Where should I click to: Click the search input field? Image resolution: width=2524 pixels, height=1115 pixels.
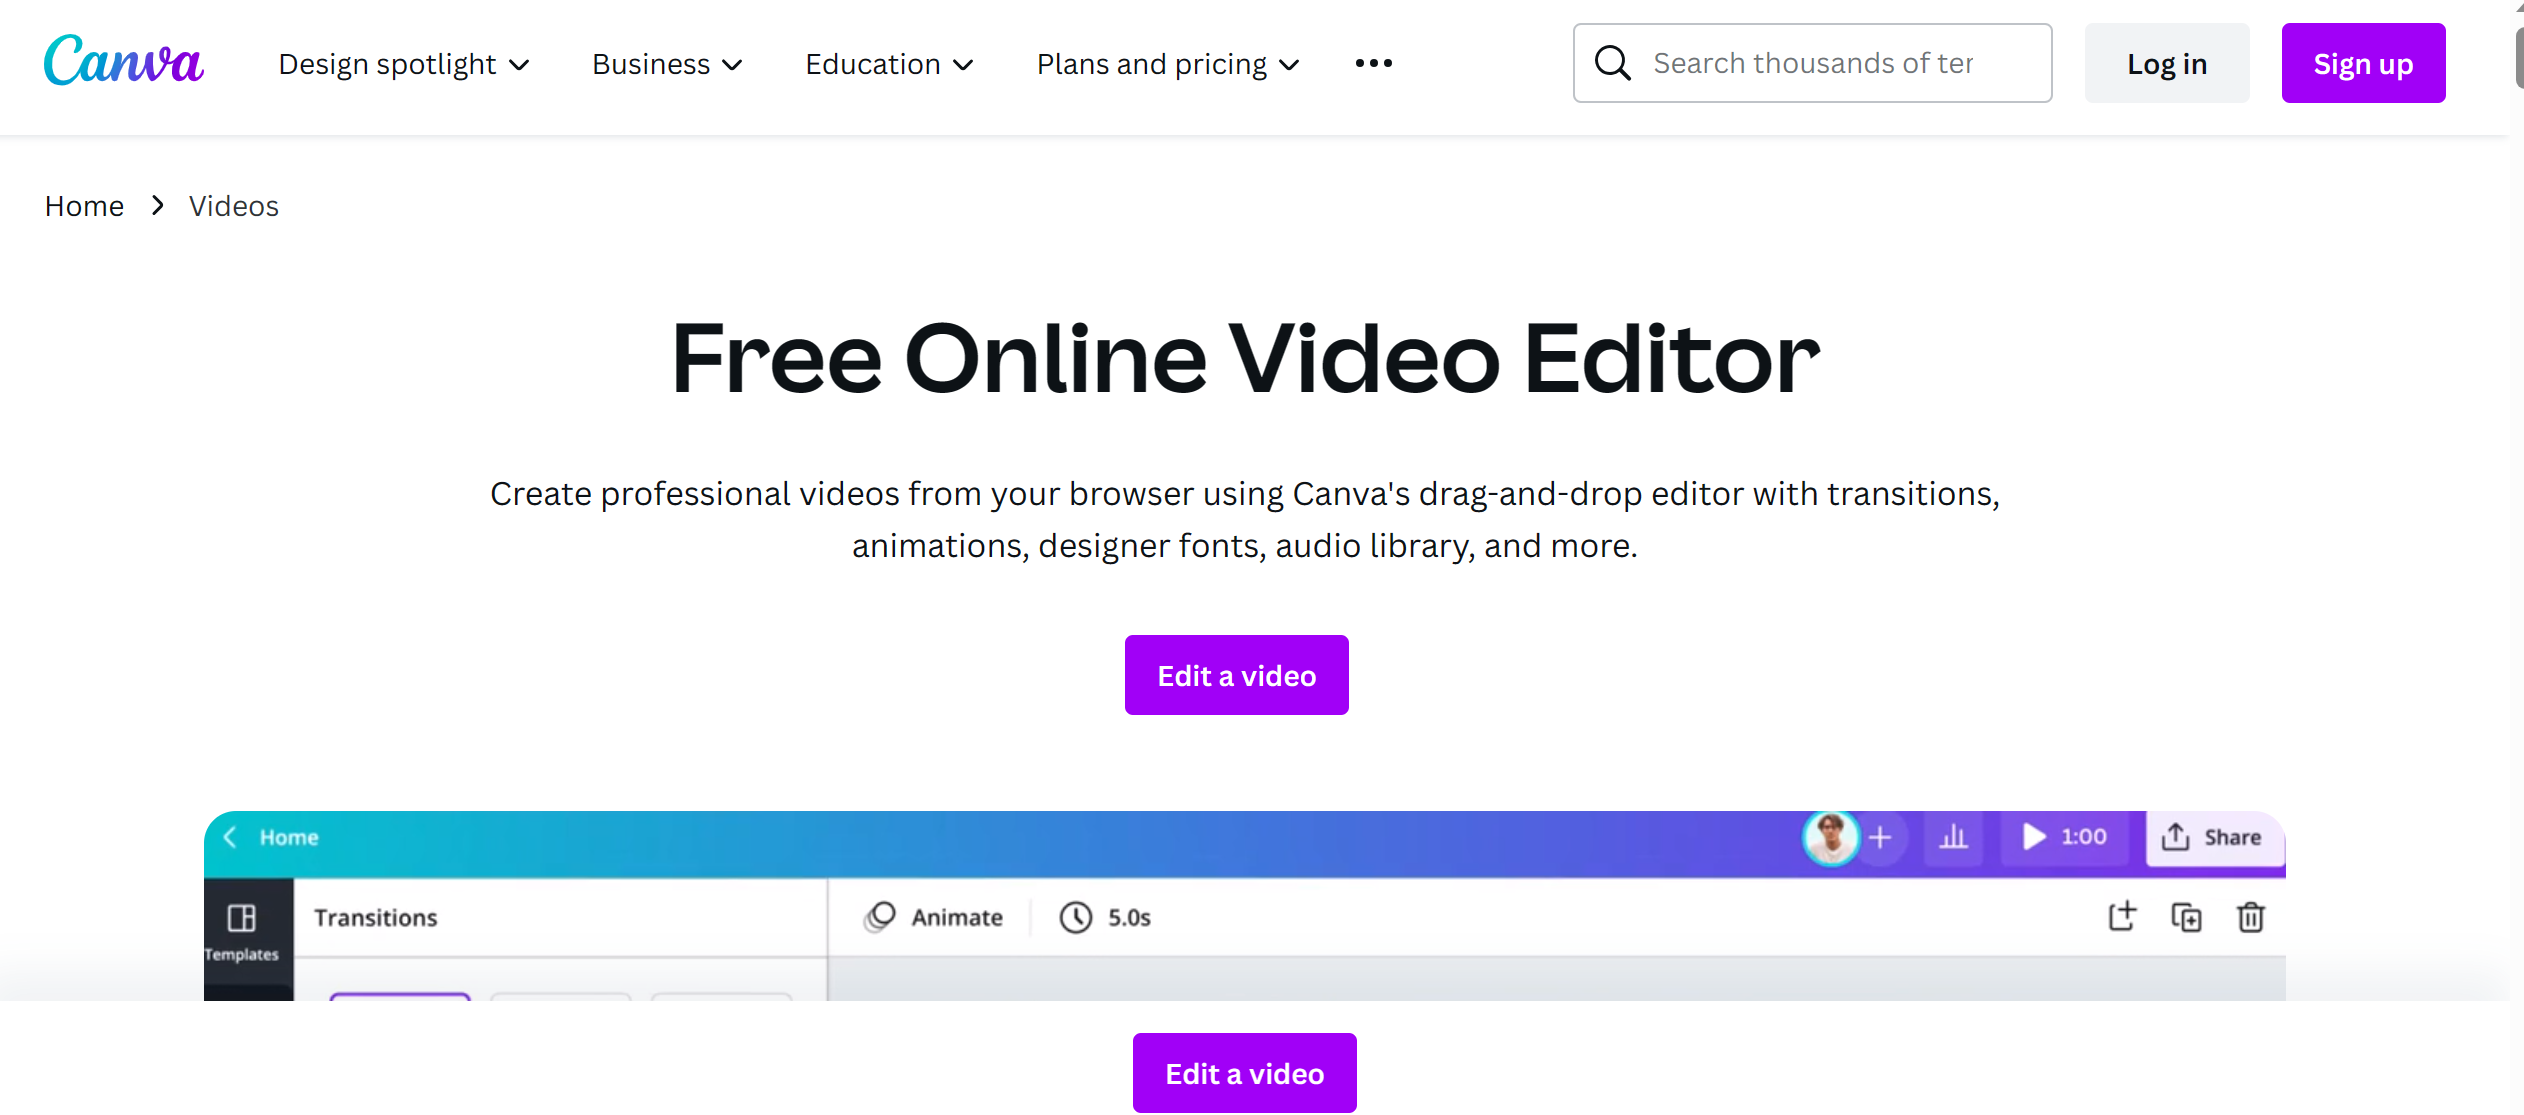tap(1817, 63)
